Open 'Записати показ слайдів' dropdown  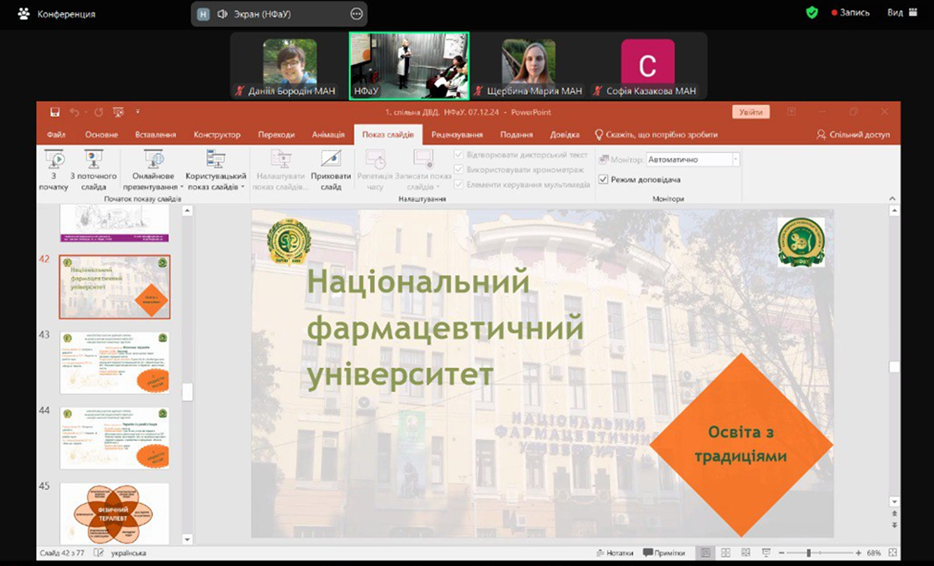coord(423,170)
